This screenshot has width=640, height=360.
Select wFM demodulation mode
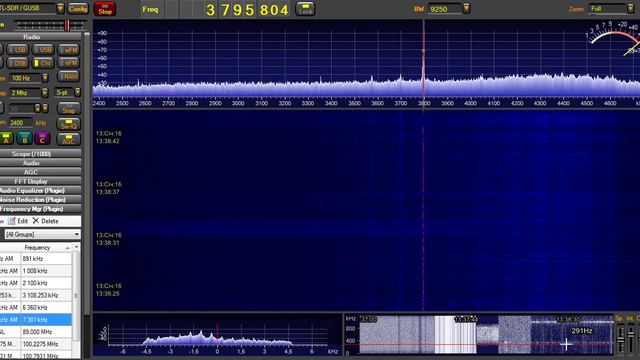pyautogui.click(x=68, y=50)
